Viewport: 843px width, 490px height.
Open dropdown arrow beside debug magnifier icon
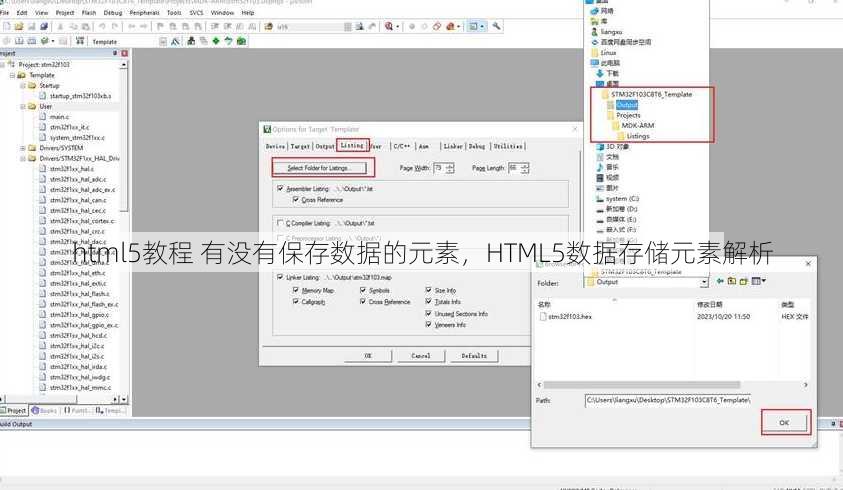click(x=397, y=26)
